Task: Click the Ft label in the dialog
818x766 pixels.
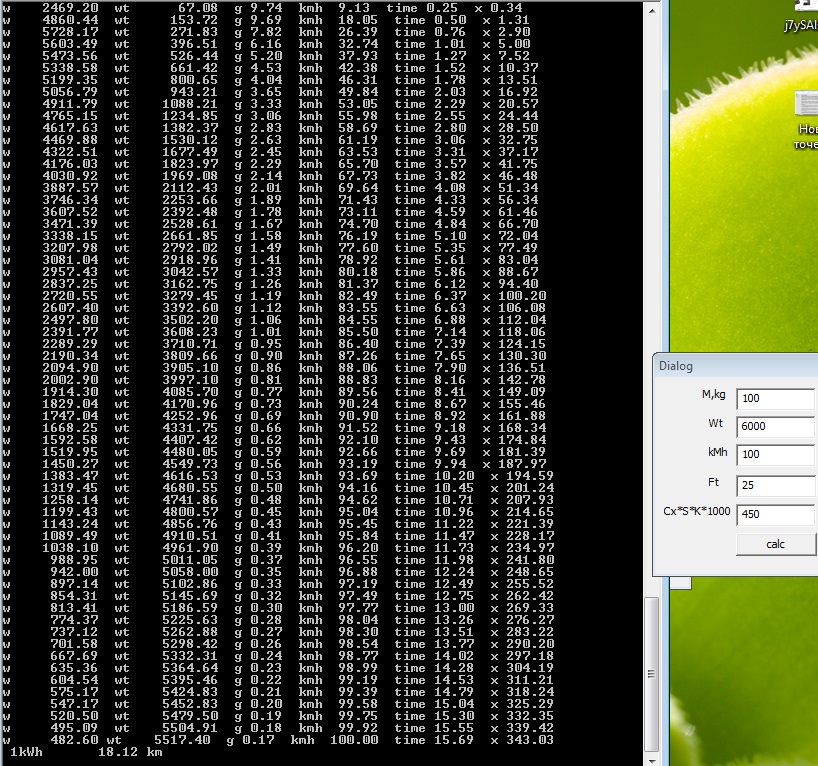Action: 715,482
